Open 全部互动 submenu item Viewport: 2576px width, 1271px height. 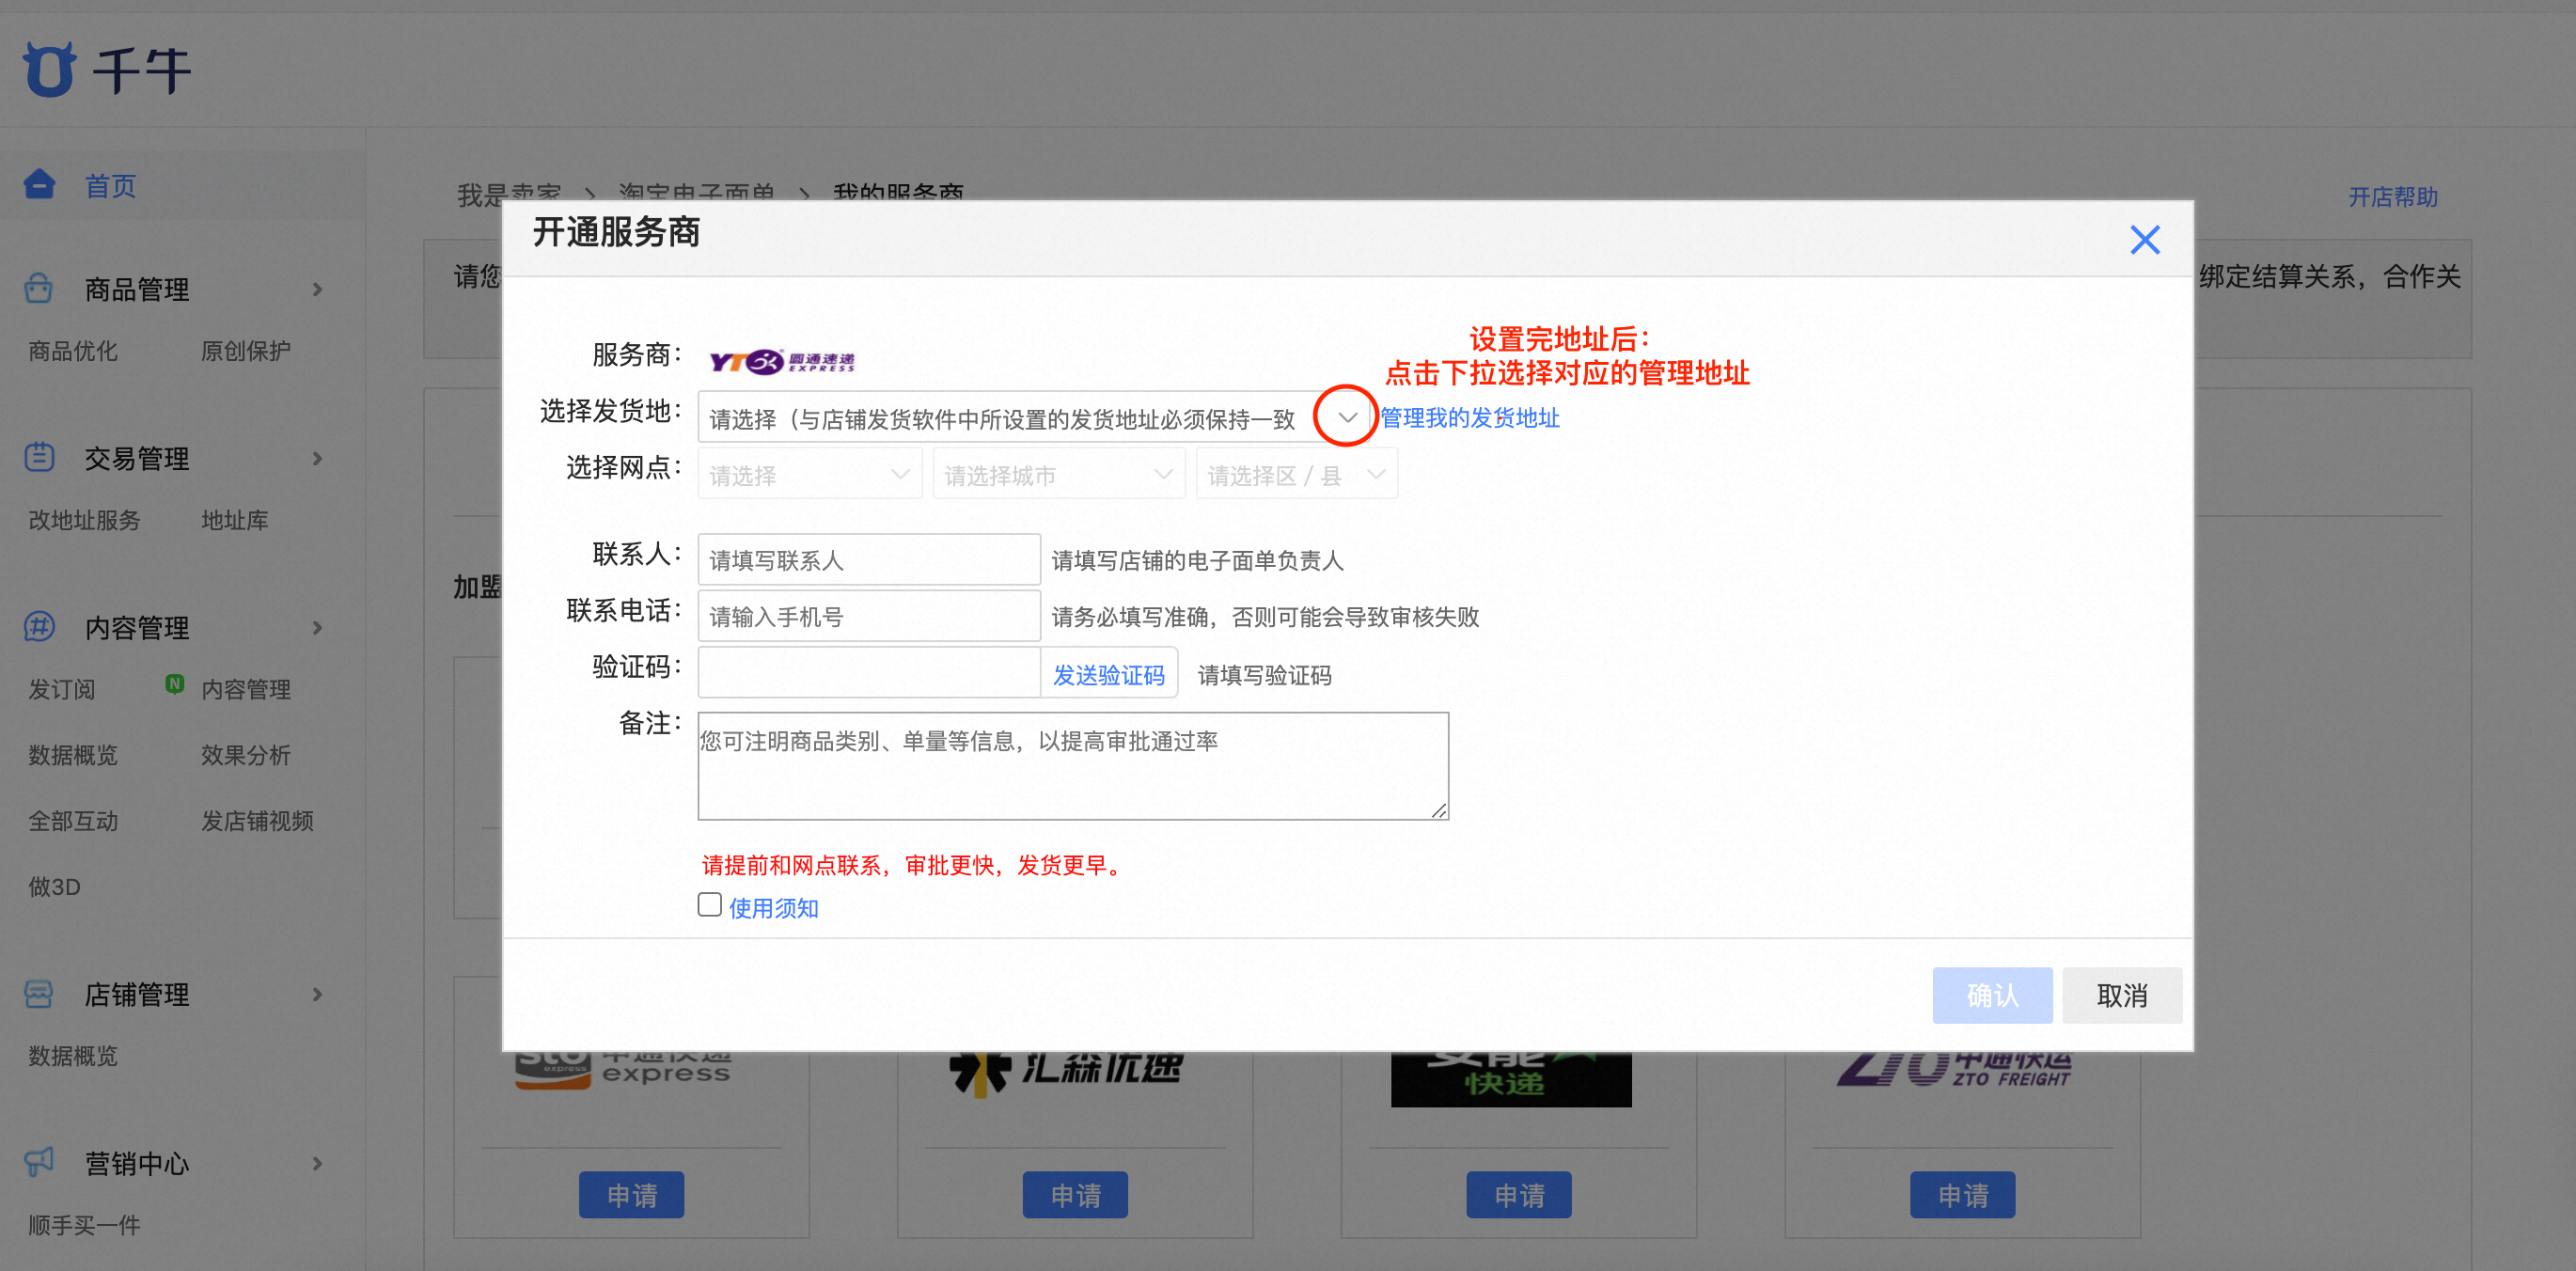coord(73,821)
